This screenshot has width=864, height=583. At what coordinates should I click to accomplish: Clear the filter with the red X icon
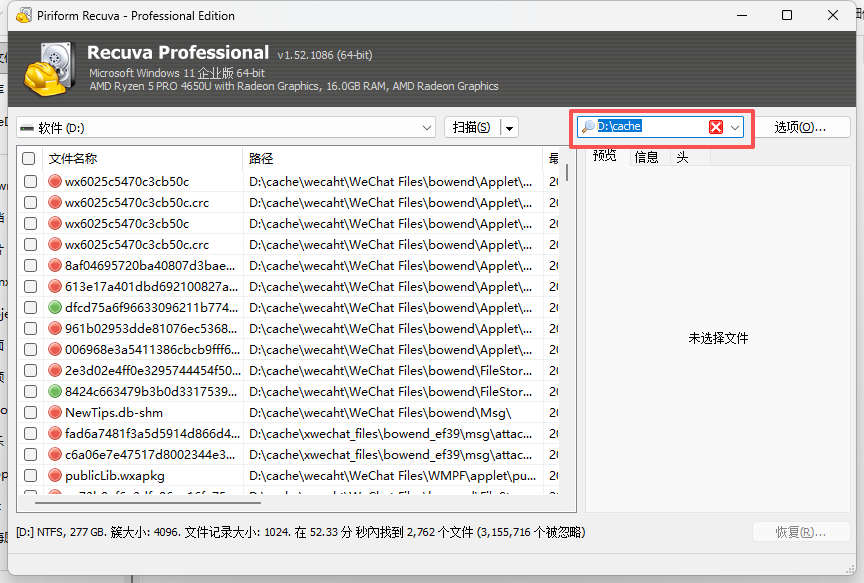click(x=716, y=127)
